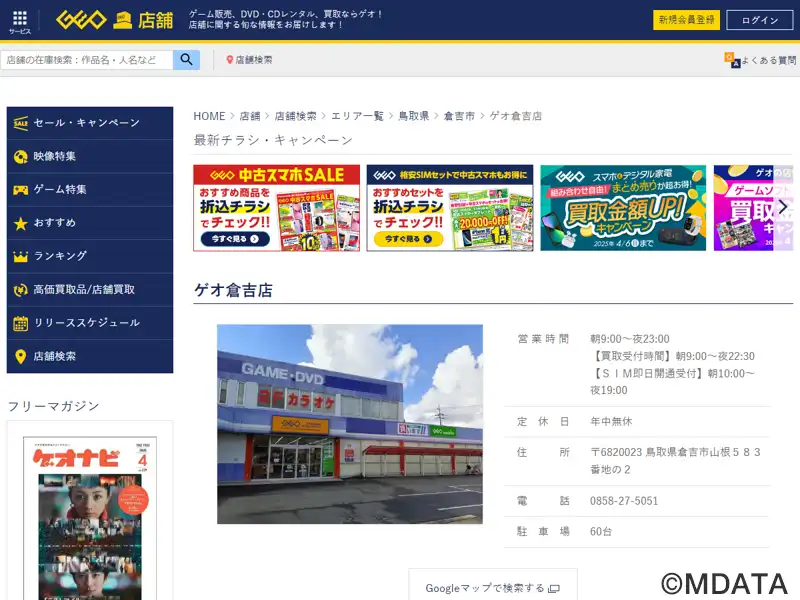This screenshot has width=800, height=600.
Task: Open sidebar 店舗検索 menu item
Action: click(90, 356)
